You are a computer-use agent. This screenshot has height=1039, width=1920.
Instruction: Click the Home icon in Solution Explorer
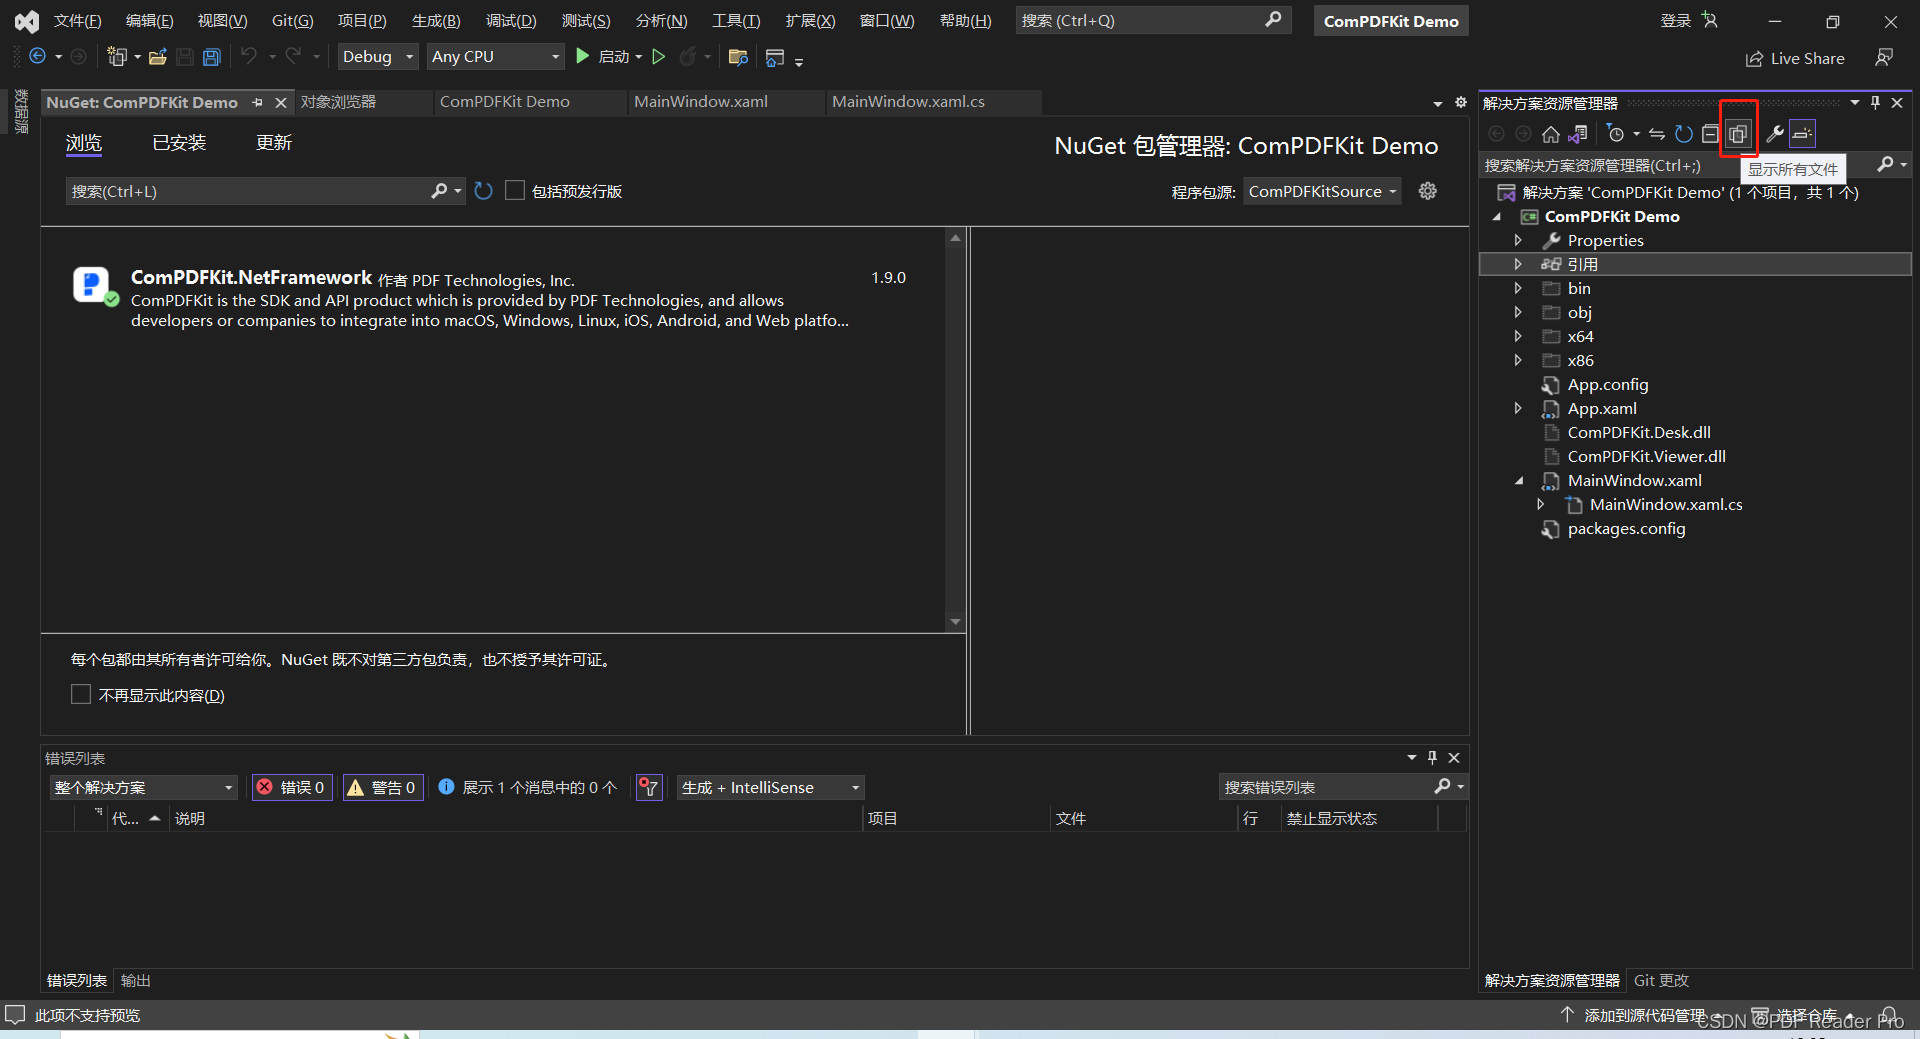[1550, 134]
